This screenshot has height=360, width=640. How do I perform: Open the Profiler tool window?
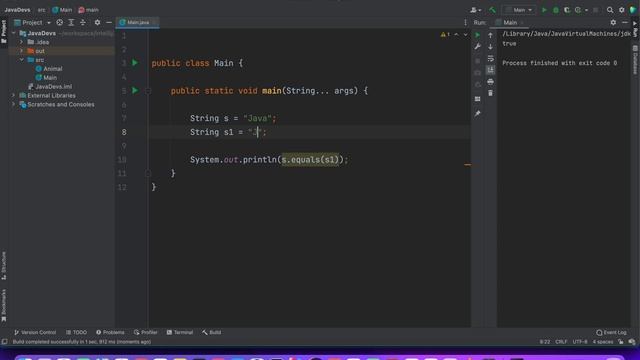pos(146,332)
